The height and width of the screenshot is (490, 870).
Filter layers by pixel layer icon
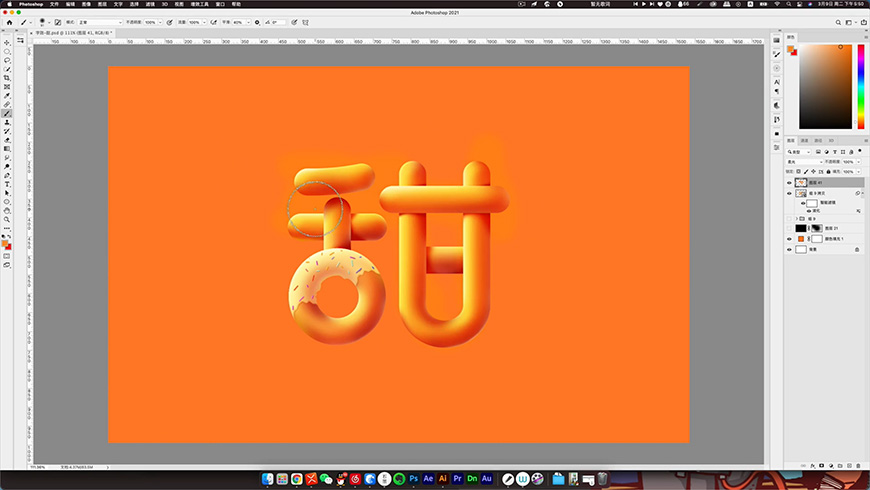[x=818, y=151]
